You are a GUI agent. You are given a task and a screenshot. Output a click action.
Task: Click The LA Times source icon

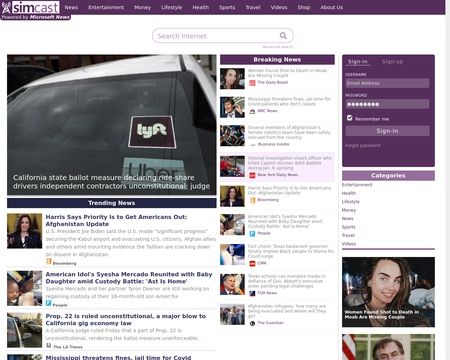tap(49, 346)
